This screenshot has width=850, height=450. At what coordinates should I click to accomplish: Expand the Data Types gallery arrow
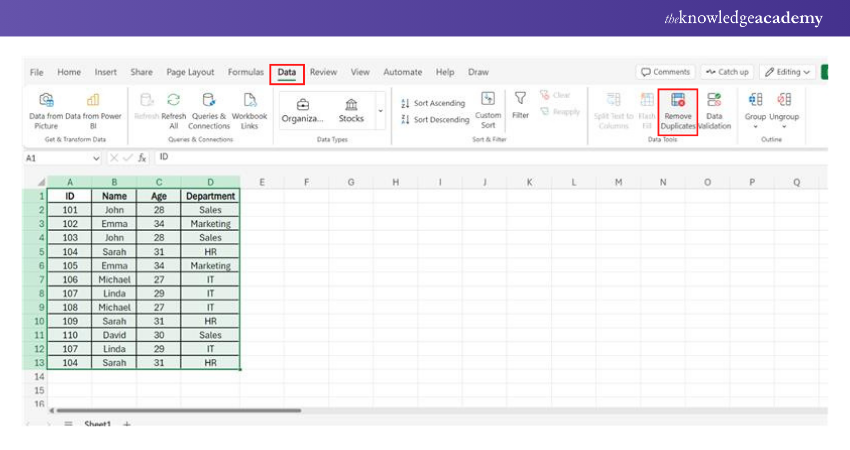(x=380, y=111)
